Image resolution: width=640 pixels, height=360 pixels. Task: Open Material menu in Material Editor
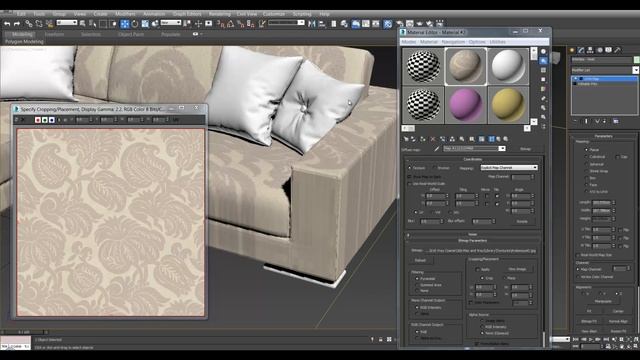click(429, 42)
